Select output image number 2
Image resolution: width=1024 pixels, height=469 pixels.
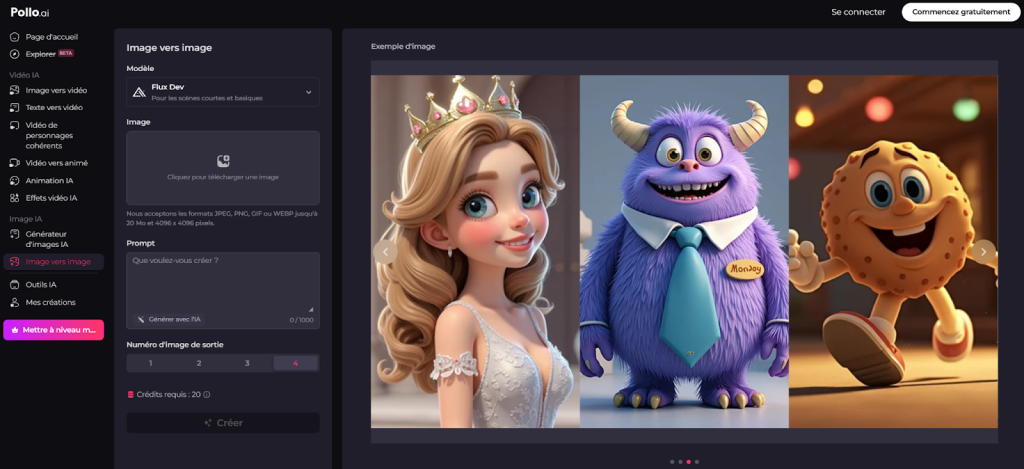(199, 363)
